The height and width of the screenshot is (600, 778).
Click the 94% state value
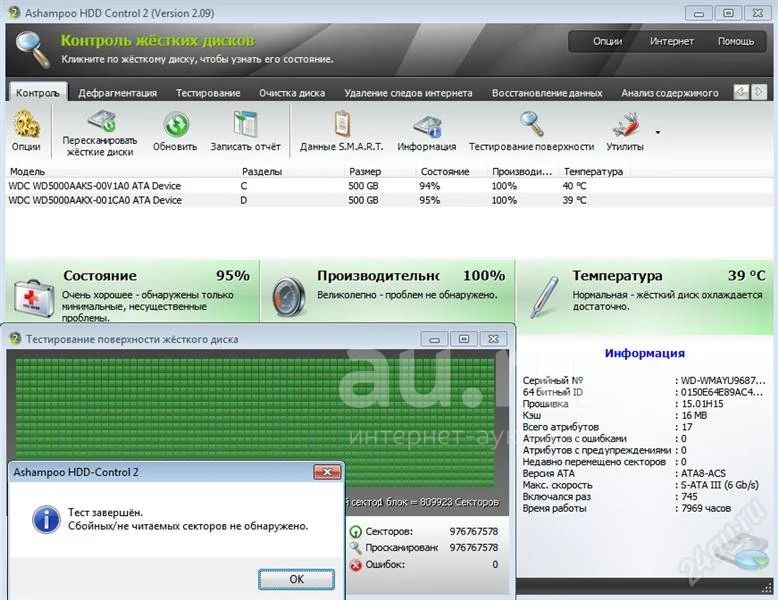pyautogui.click(x=430, y=186)
